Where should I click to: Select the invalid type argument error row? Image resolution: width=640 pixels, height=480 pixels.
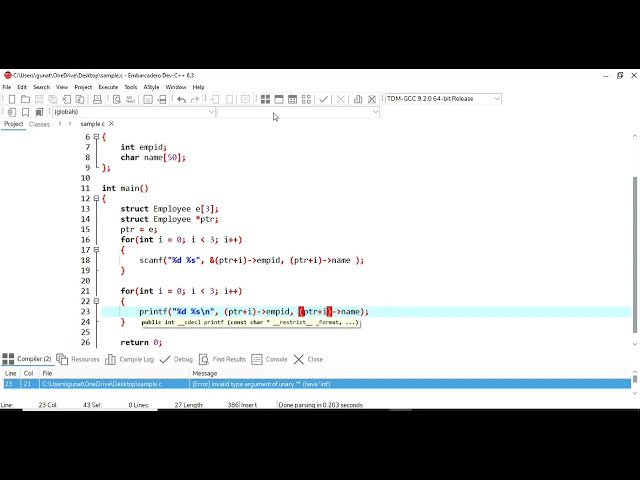317,384
